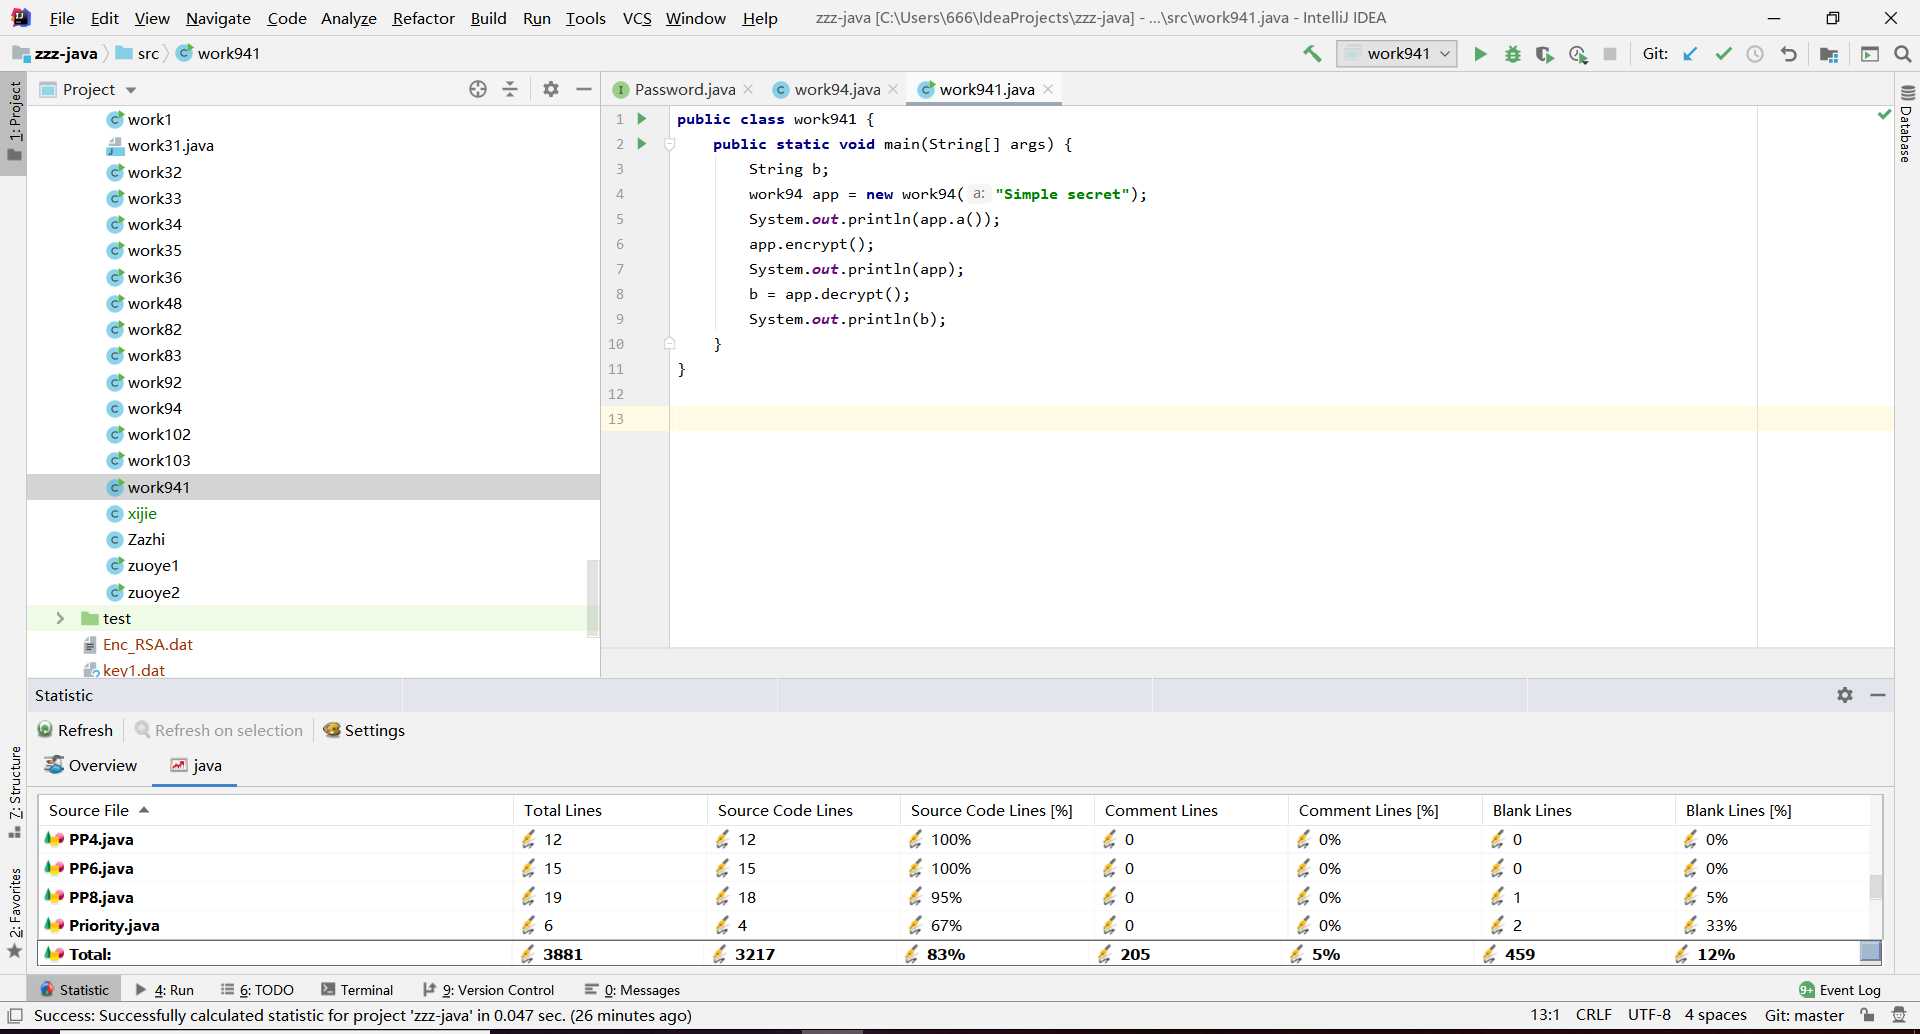
Task: Sort the table by Source File column header
Action: coord(89,810)
